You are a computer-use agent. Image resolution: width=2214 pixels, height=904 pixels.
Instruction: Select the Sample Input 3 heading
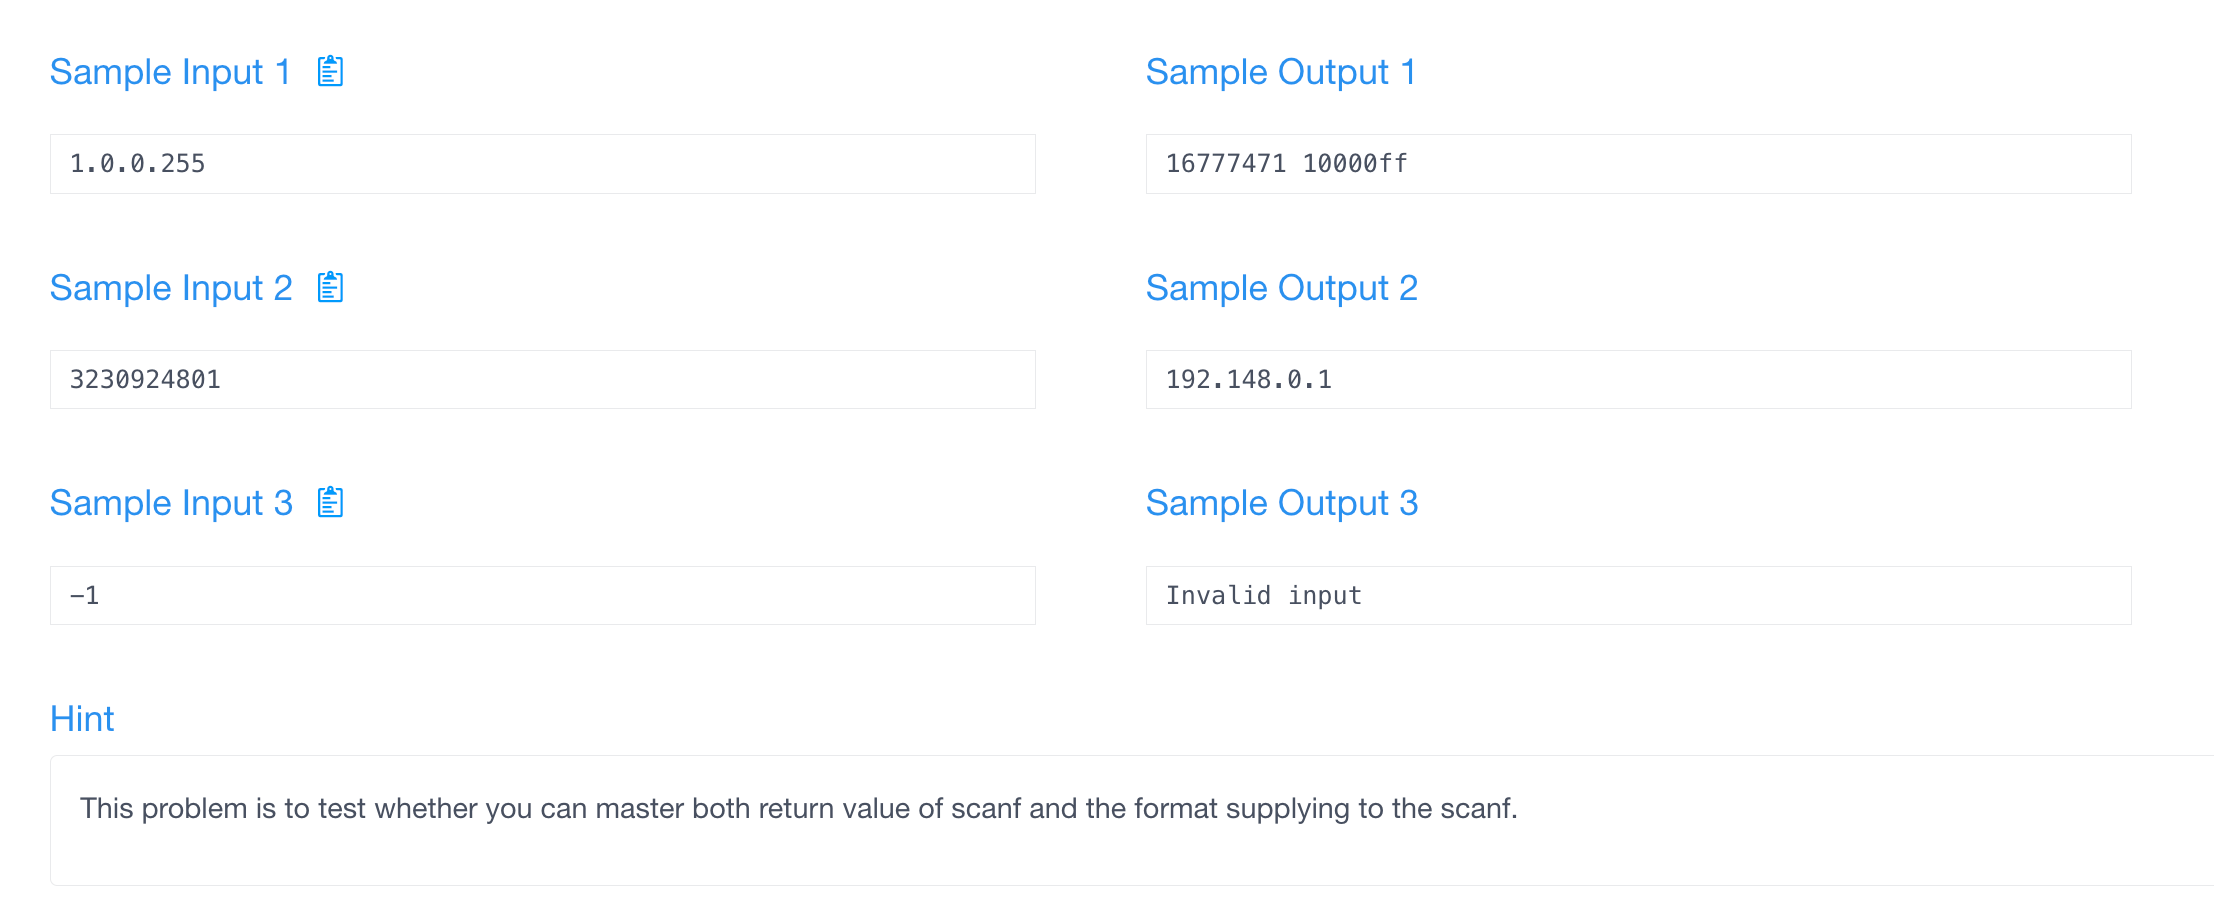point(170,502)
